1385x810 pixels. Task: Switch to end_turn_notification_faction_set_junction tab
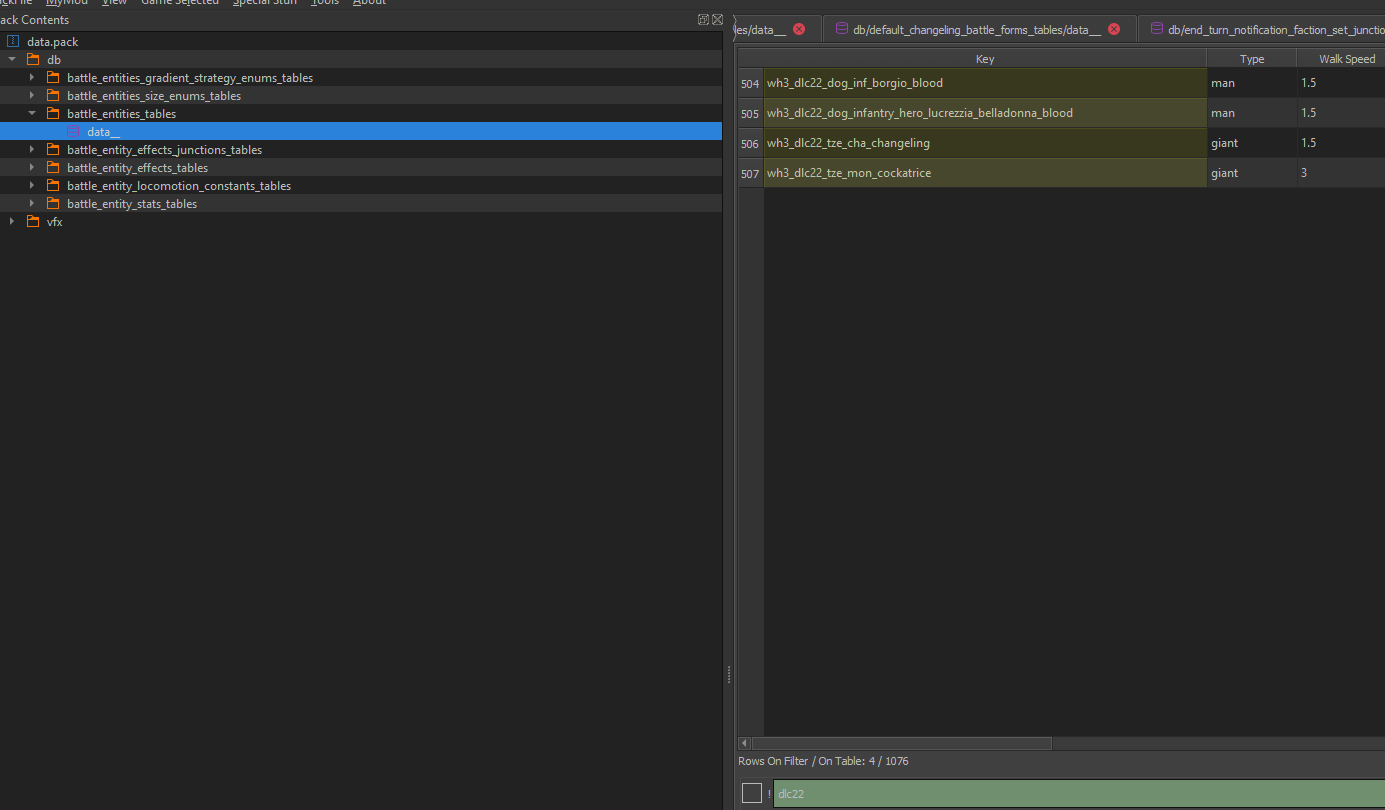click(x=1262, y=29)
